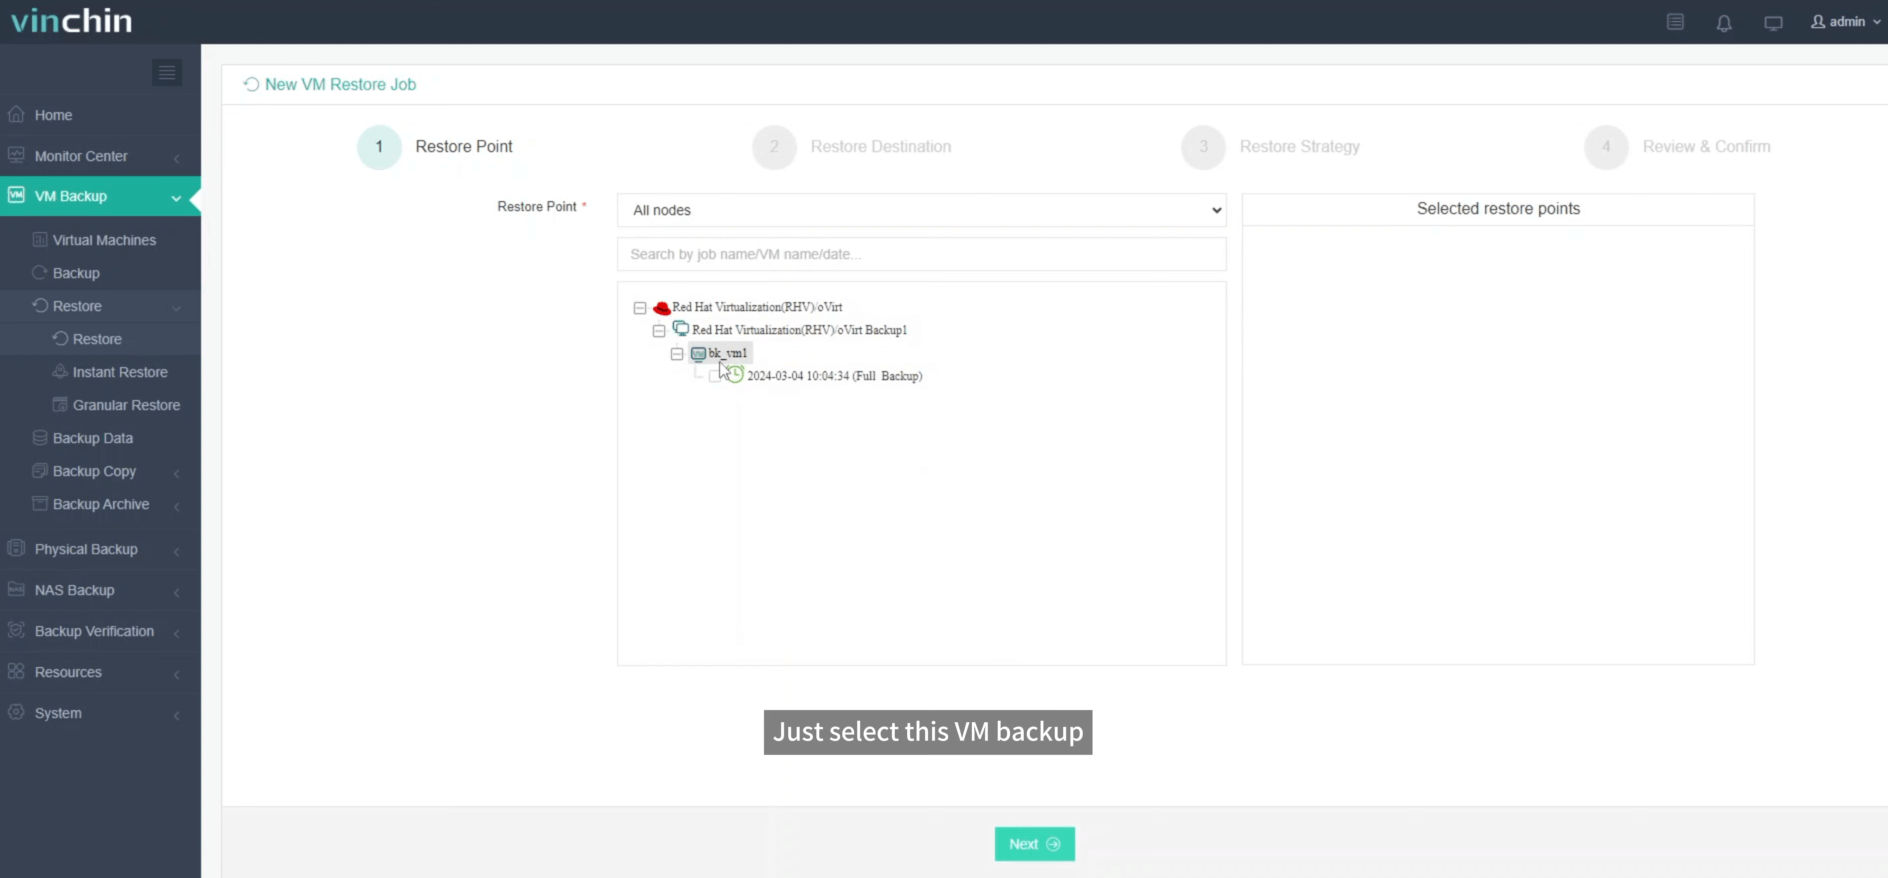Click step 3 Restore Strategy
The height and width of the screenshot is (878, 1888).
pyautogui.click(x=1271, y=147)
